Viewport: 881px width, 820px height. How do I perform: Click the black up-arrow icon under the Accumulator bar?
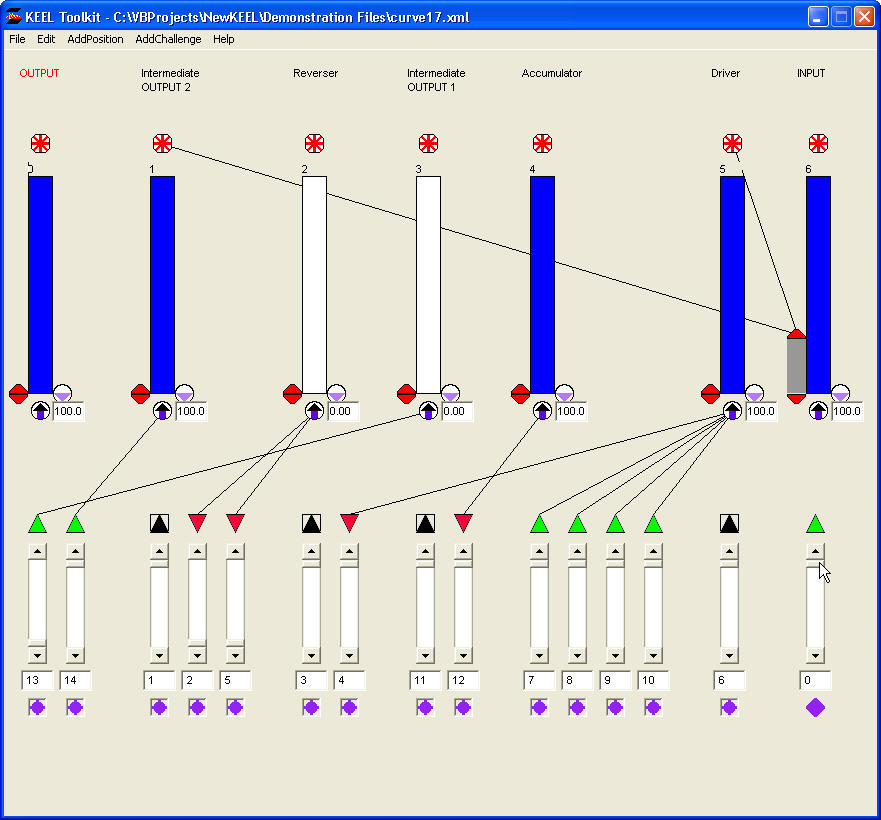(x=542, y=411)
